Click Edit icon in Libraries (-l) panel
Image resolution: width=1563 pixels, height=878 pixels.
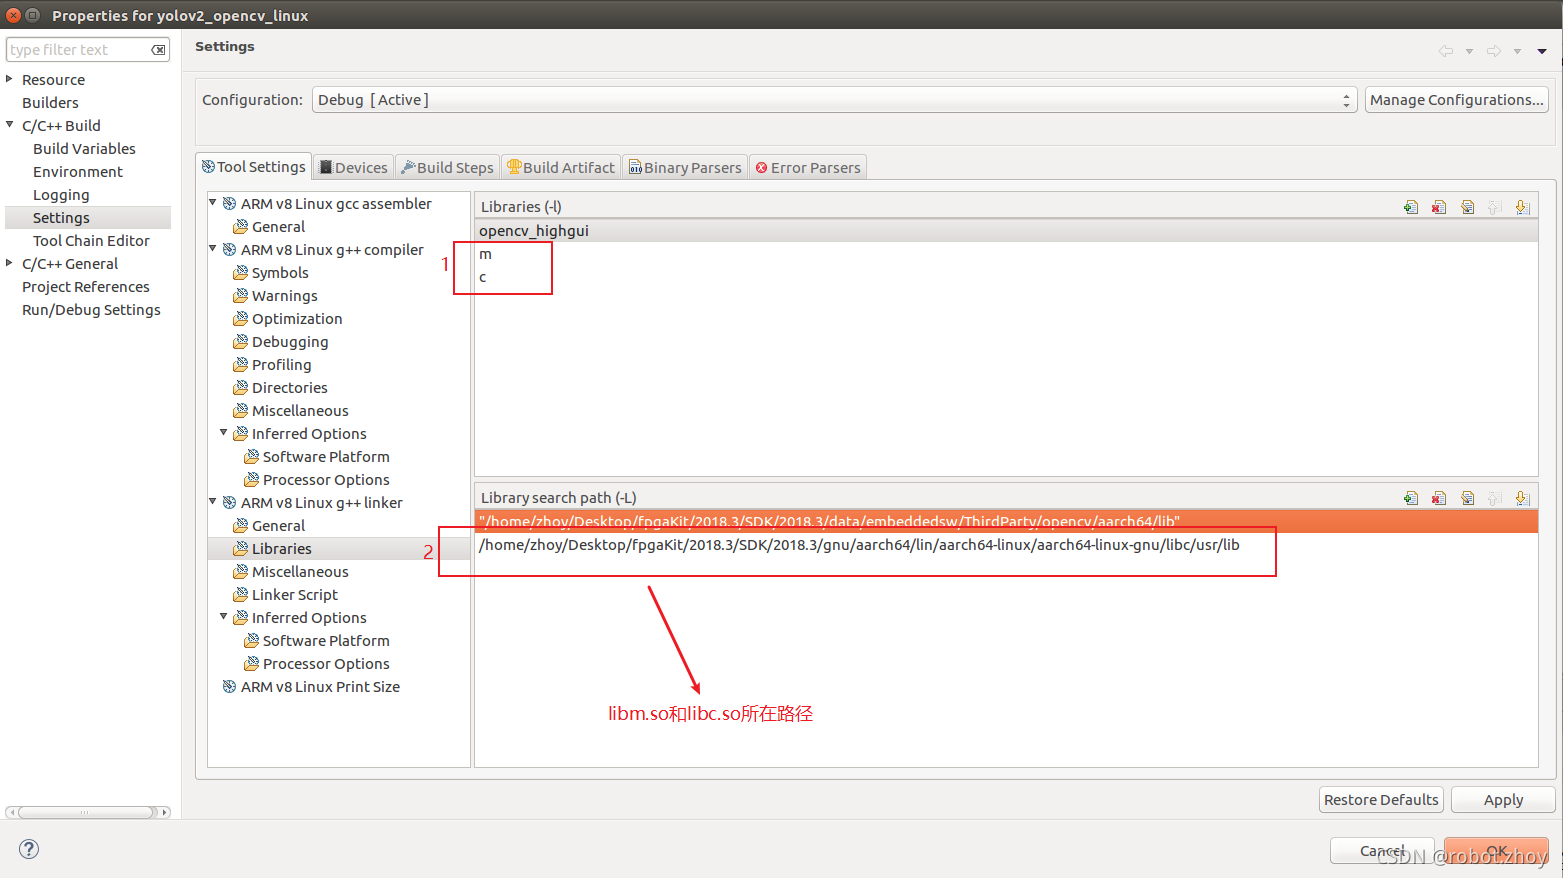tap(1467, 207)
